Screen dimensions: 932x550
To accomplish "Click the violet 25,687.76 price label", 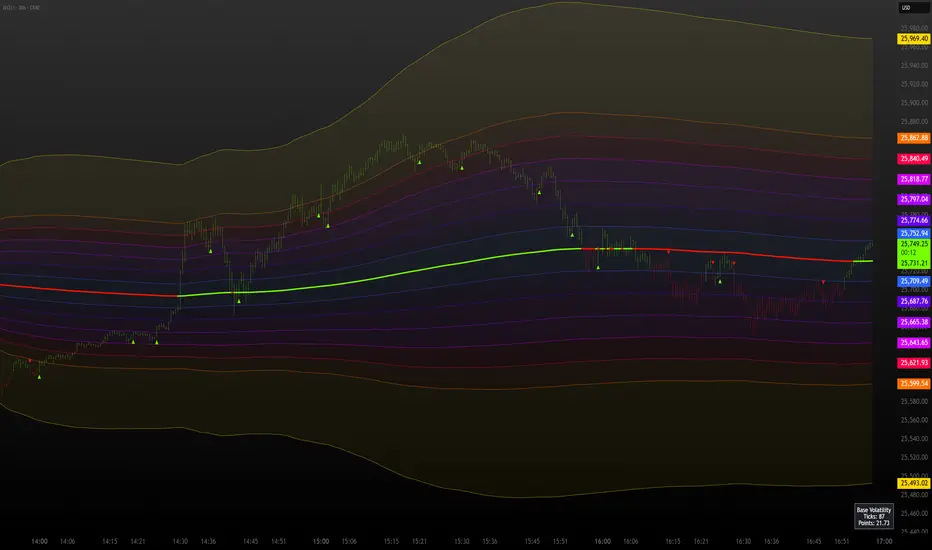I will pos(914,301).
